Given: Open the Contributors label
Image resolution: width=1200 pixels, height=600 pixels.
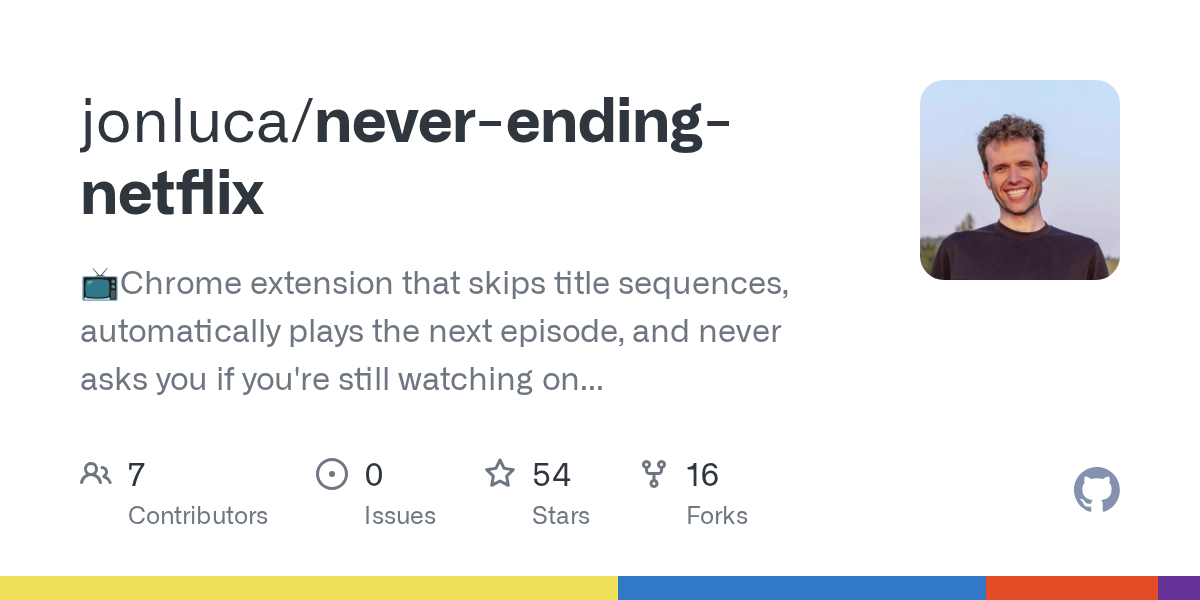Looking at the screenshot, I should tap(198, 516).
